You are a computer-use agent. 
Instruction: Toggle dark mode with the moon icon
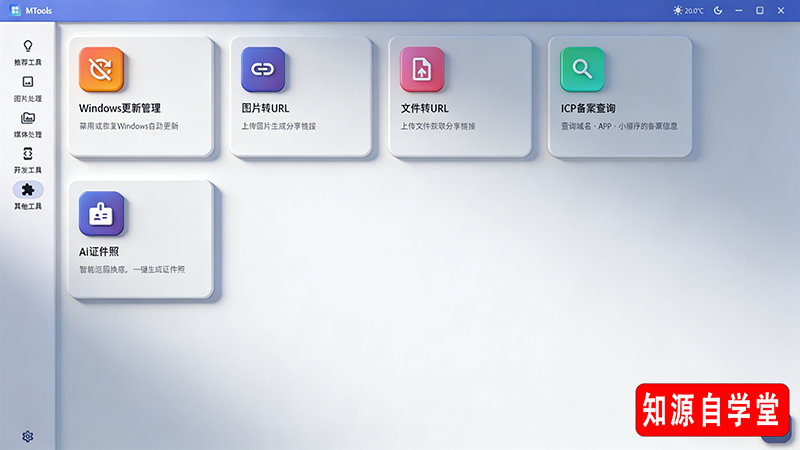pos(718,10)
